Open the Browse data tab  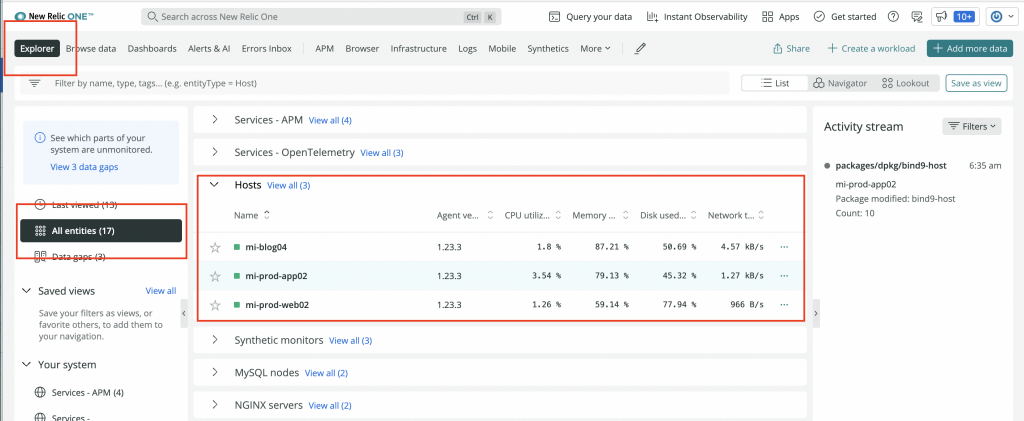91,48
